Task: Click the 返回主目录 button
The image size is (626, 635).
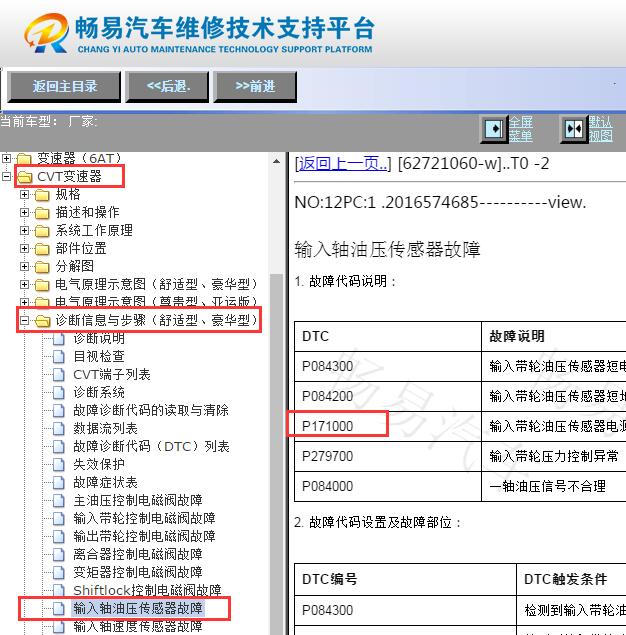Action: click(x=64, y=86)
